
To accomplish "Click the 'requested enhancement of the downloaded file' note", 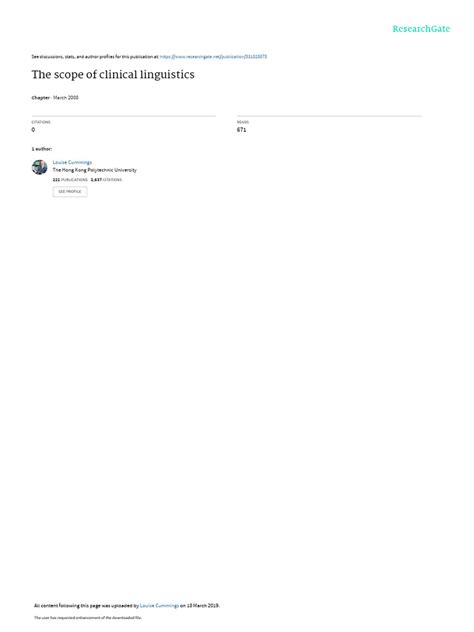I will point(88,617).
